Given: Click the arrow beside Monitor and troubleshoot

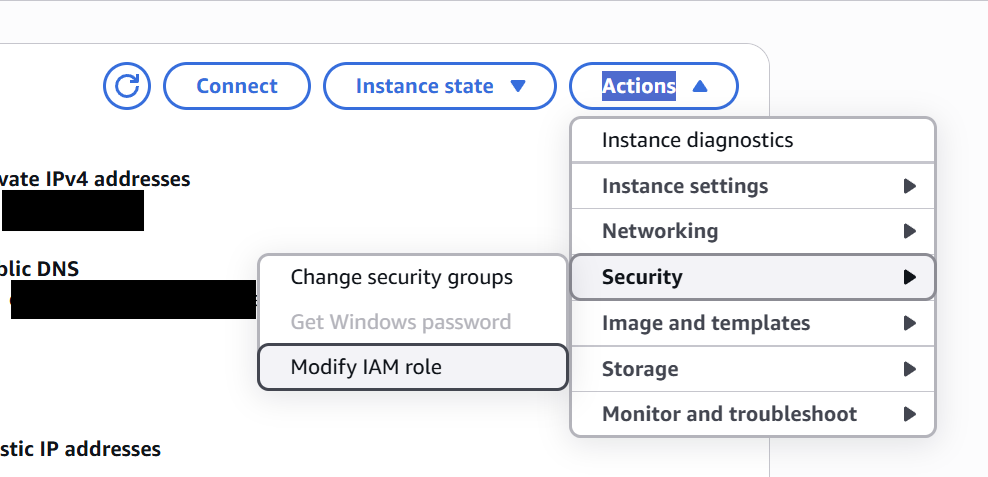Looking at the screenshot, I should (909, 414).
